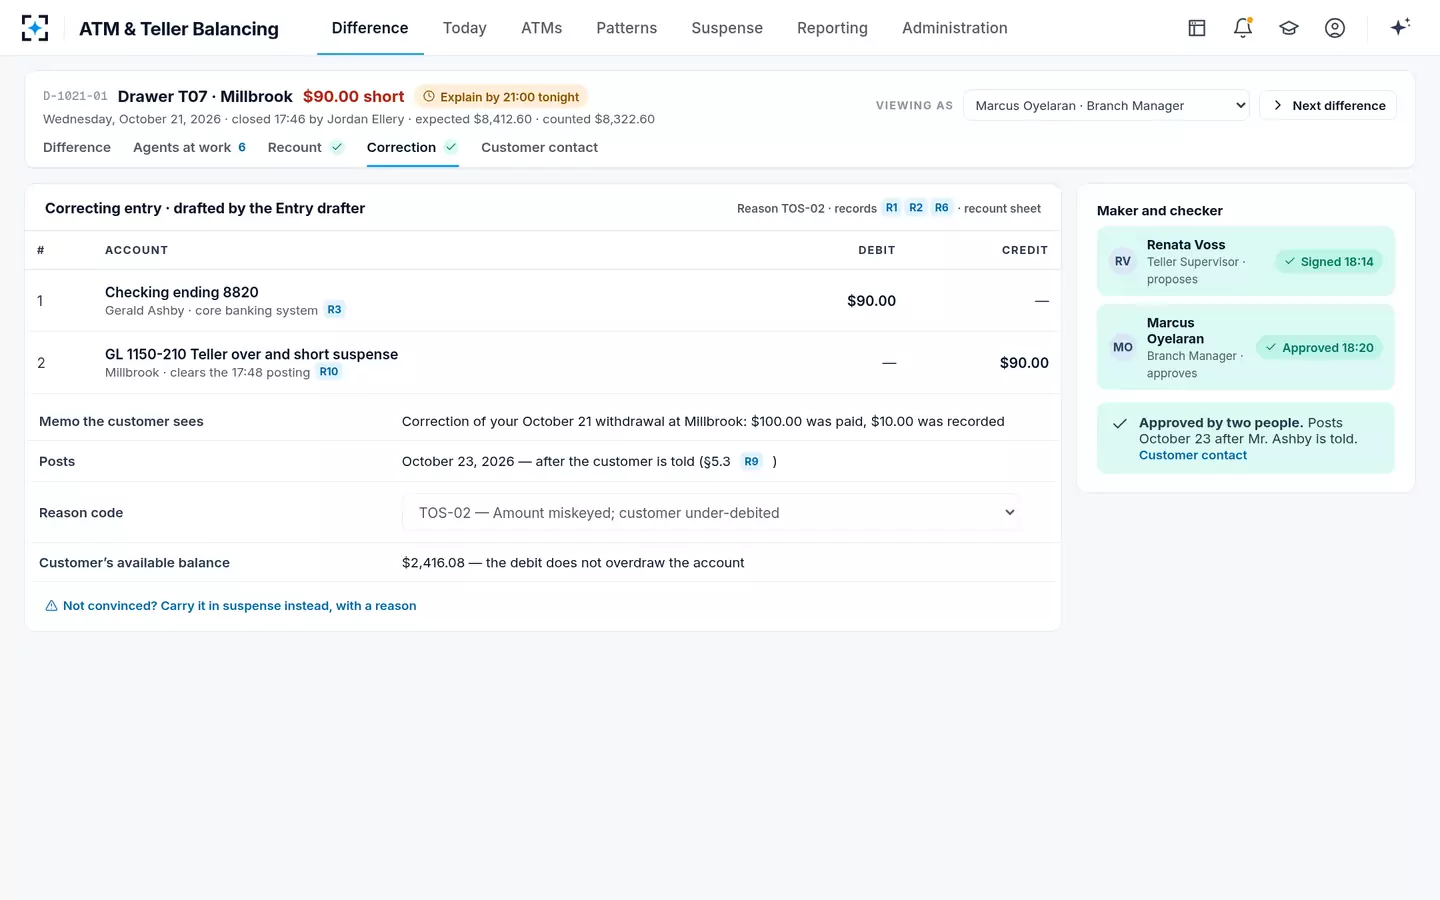Click the R10 badge on suspense row
The width and height of the screenshot is (1440, 900).
(x=329, y=372)
